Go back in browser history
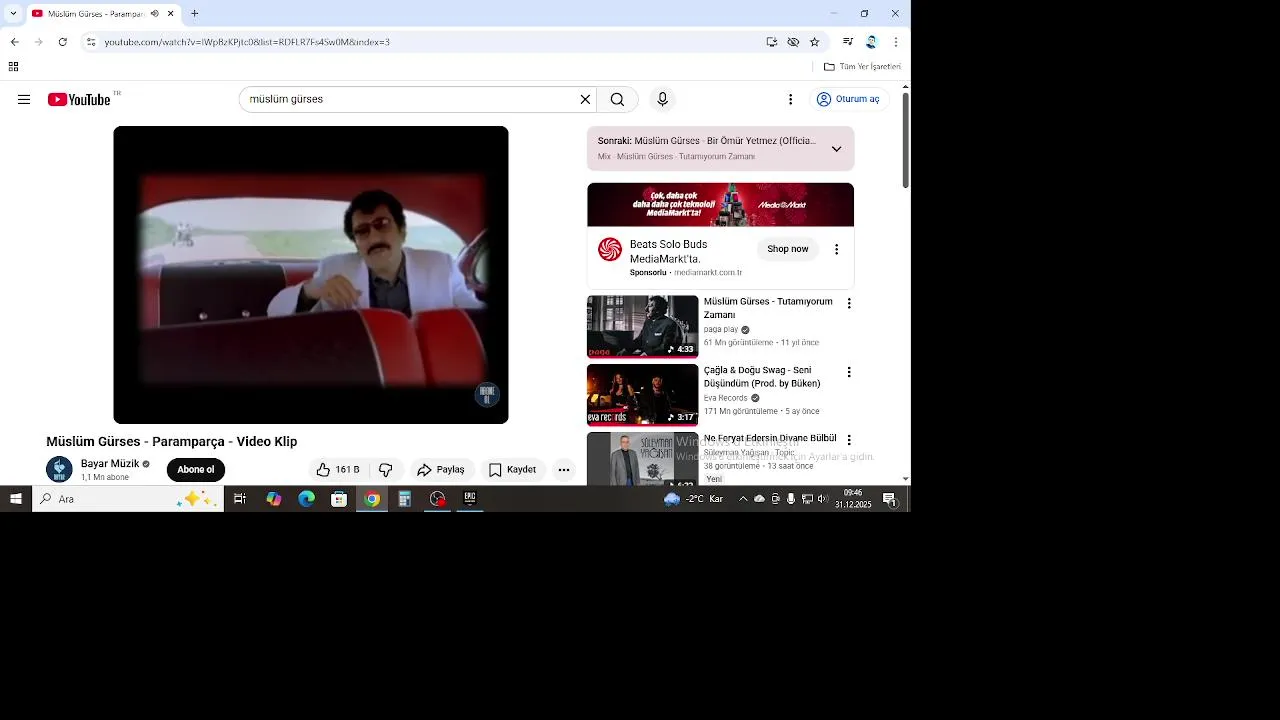 (14, 42)
